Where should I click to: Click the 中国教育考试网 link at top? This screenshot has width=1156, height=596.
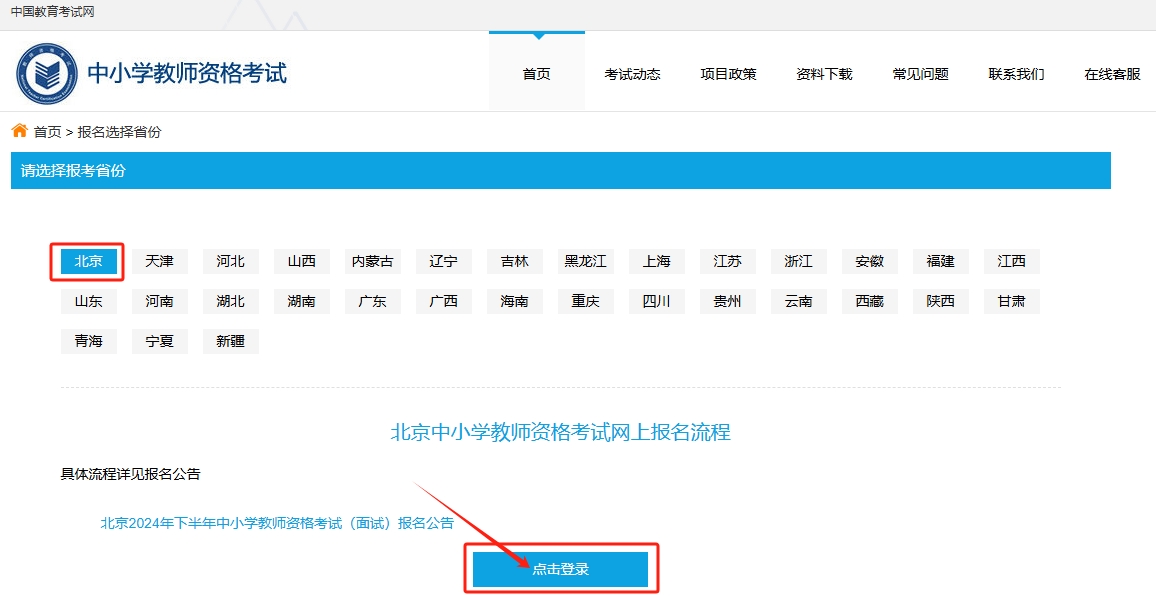(52, 12)
